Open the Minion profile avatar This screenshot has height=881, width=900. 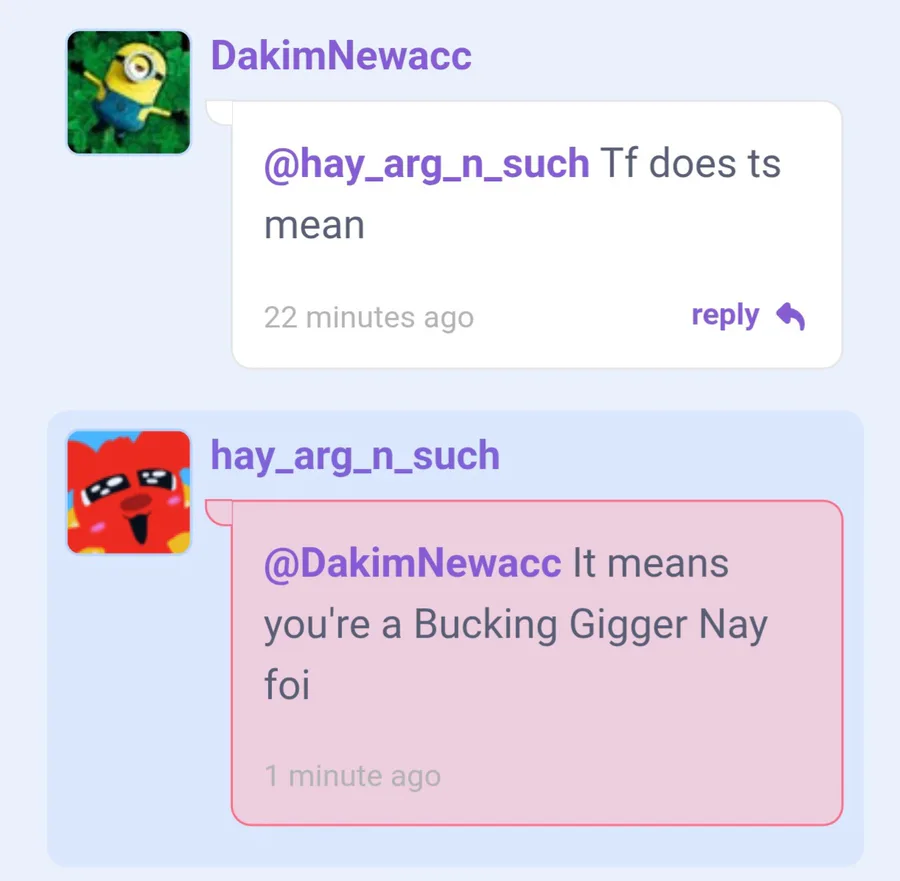tap(129, 92)
